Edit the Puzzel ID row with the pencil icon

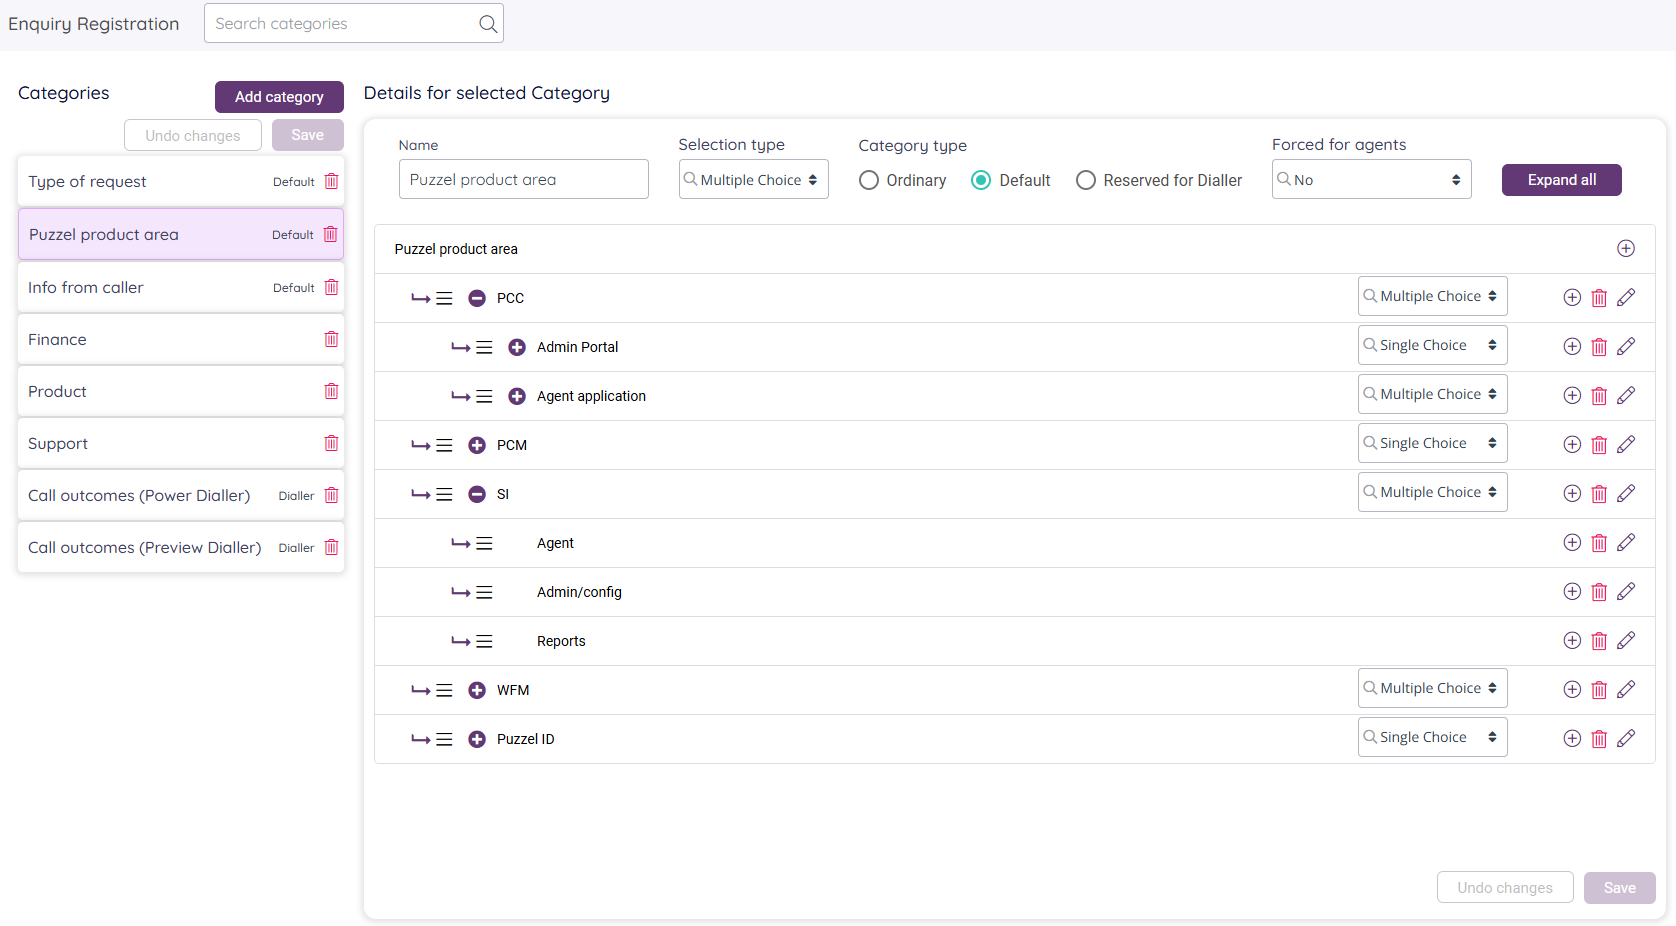pyautogui.click(x=1626, y=738)
